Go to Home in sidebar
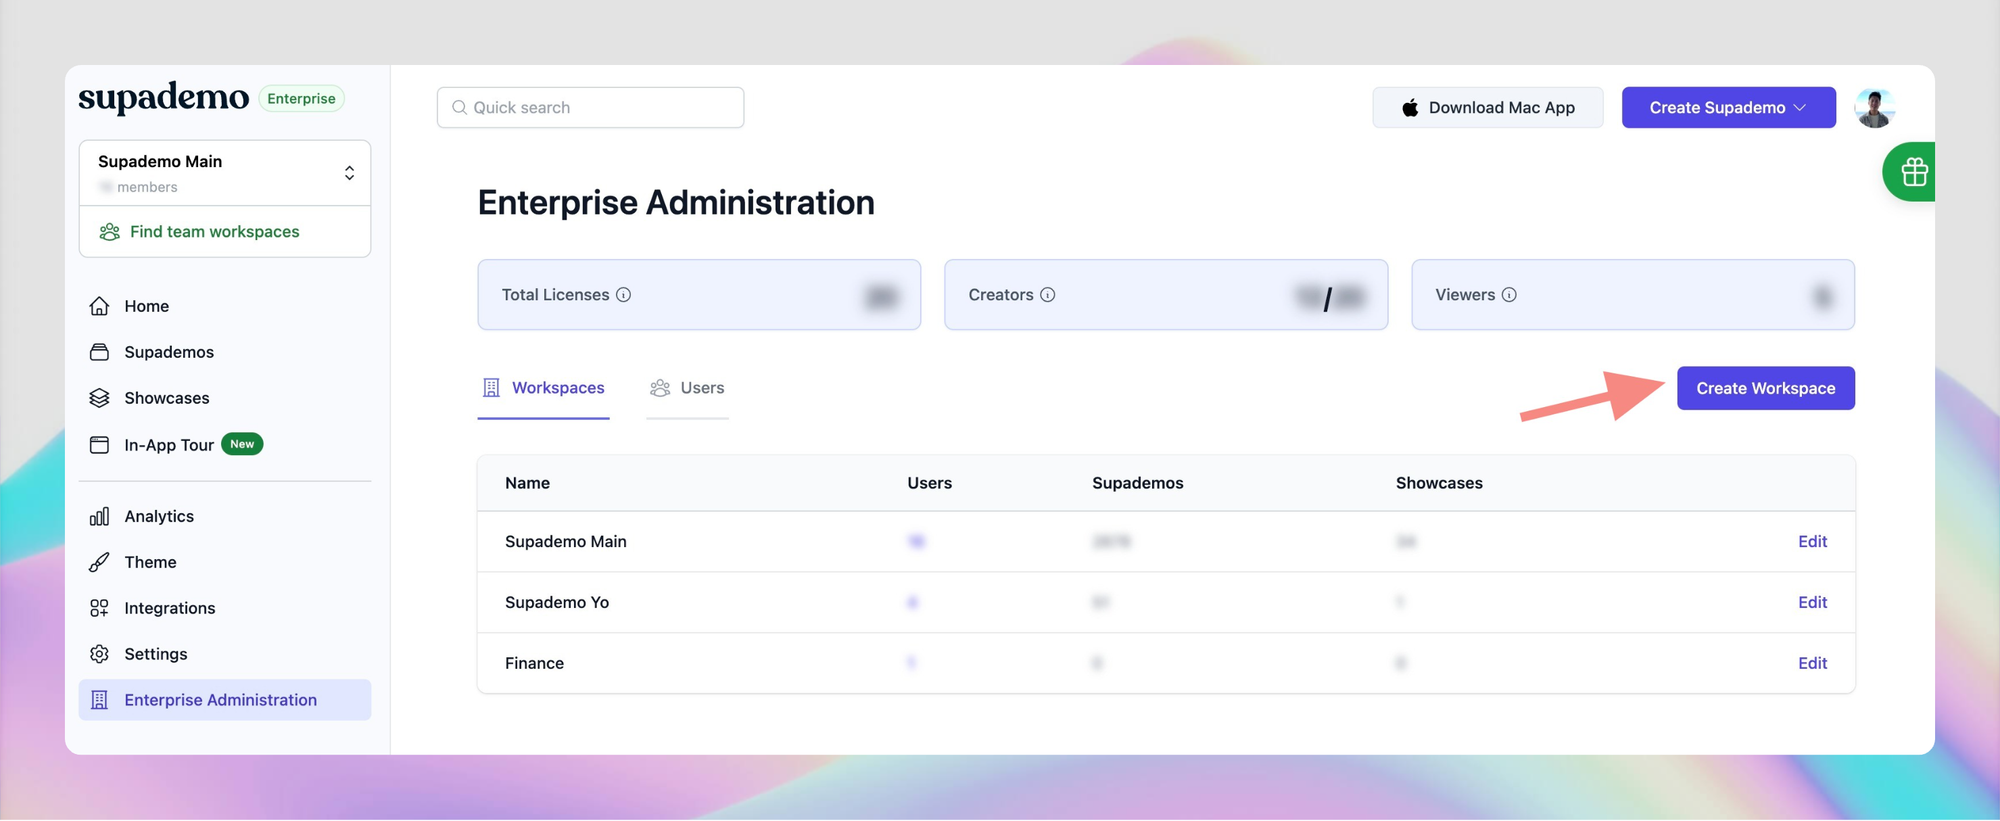This screenshot has height=821, width=2000. click(x=146, y=306)
